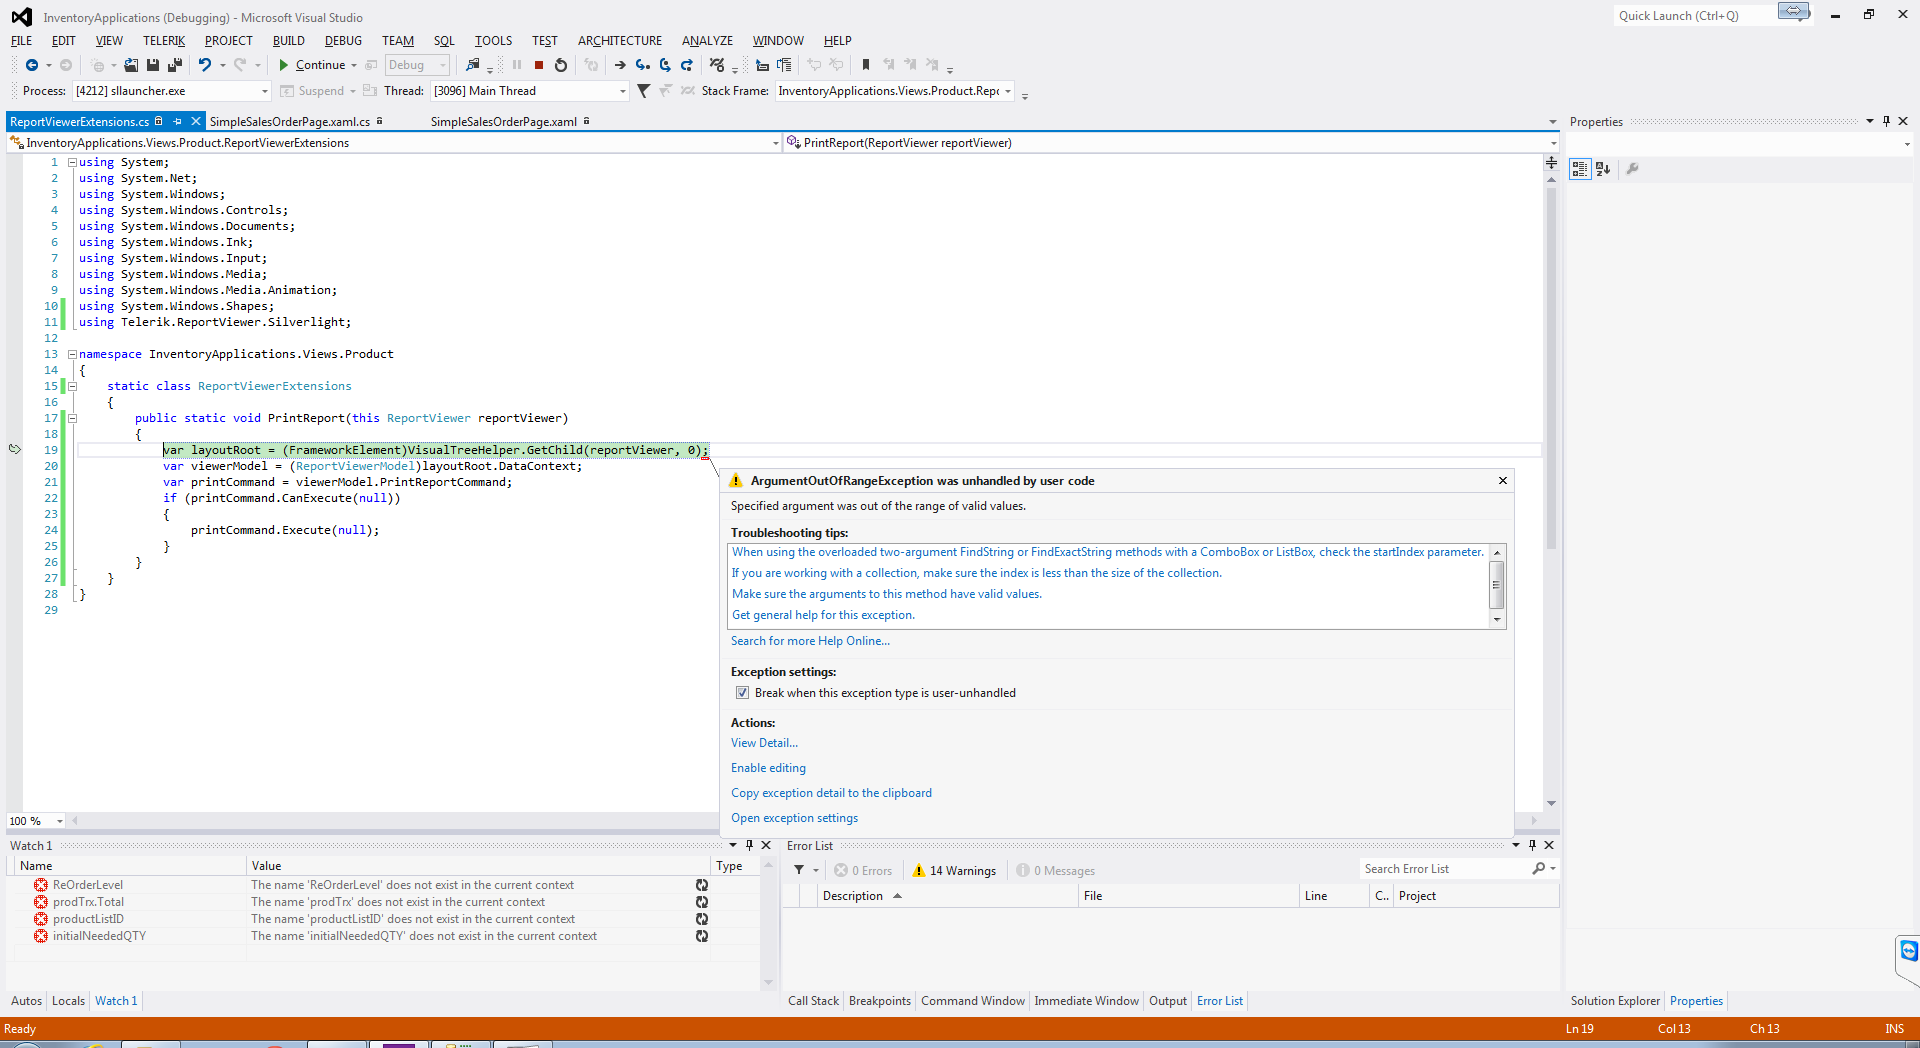This screenshot has height=1048, width=1920.
Task: Refresh the ReOrderLevel watch value
Action: pos(702,885)
